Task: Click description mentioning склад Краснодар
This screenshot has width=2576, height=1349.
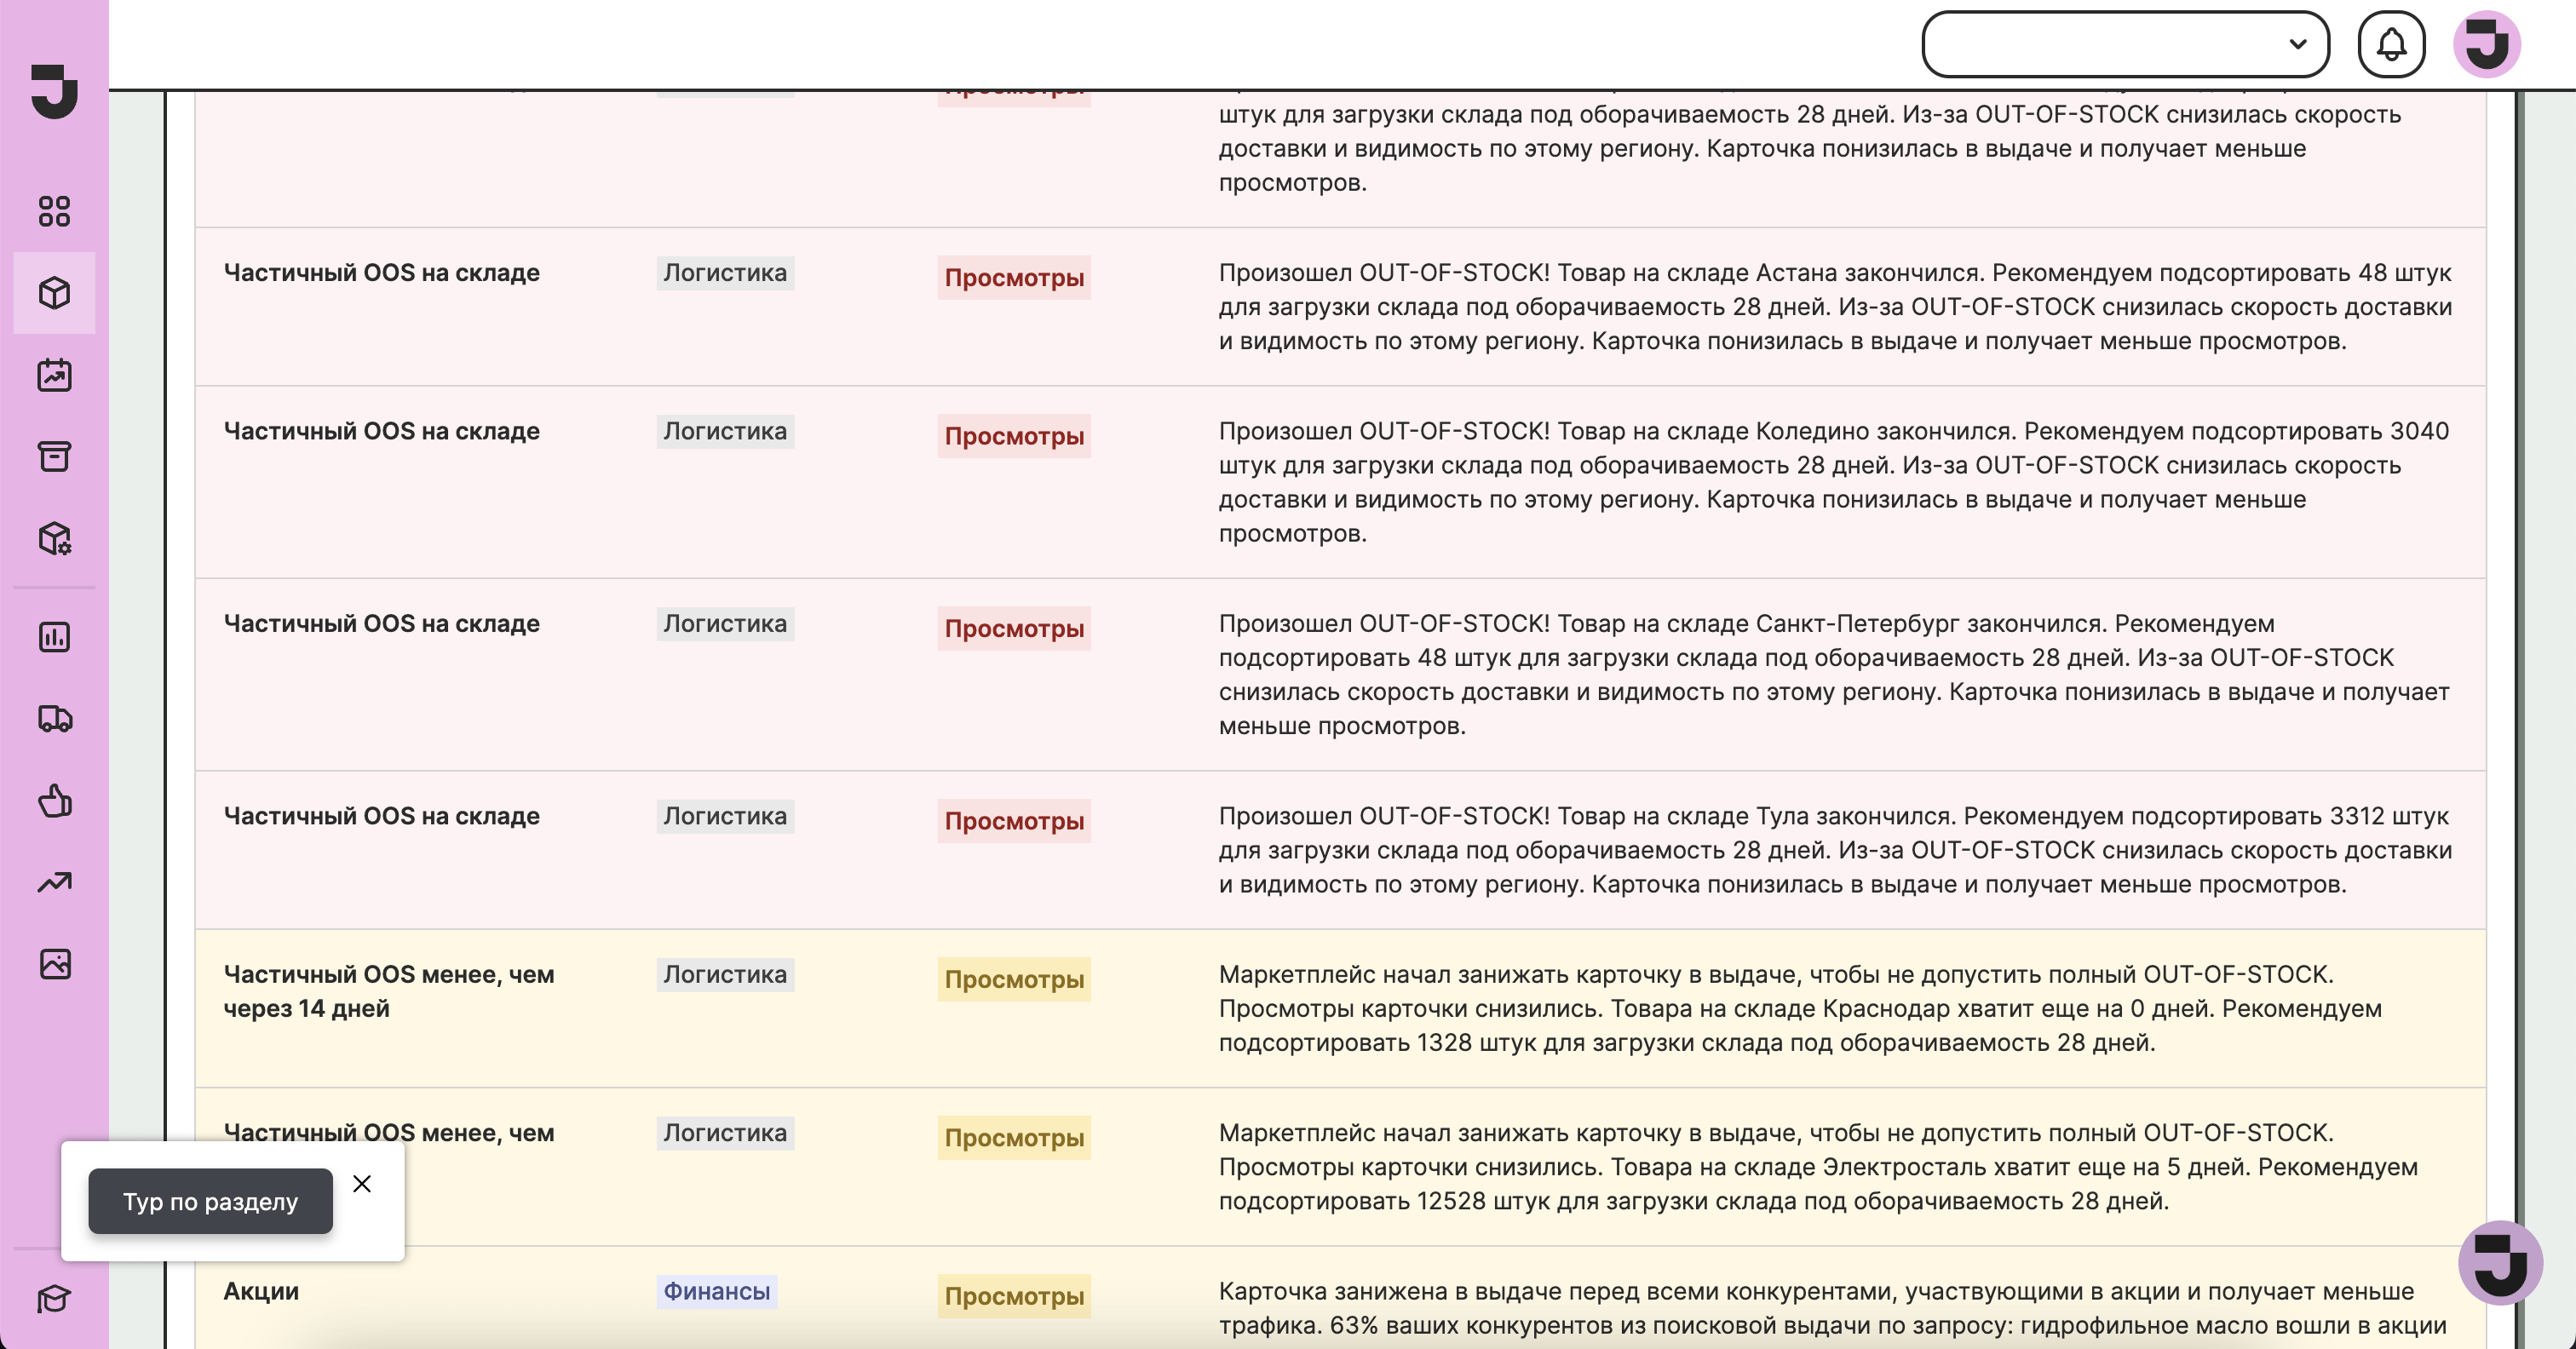Action: (1800, 1008)
